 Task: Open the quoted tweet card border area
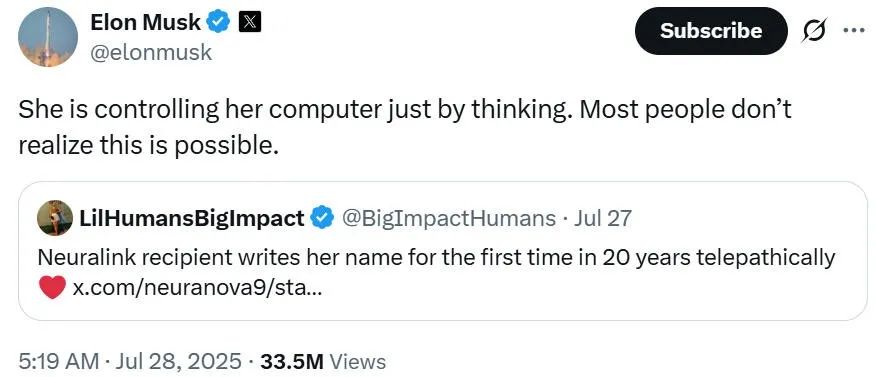tap(442, 251)
